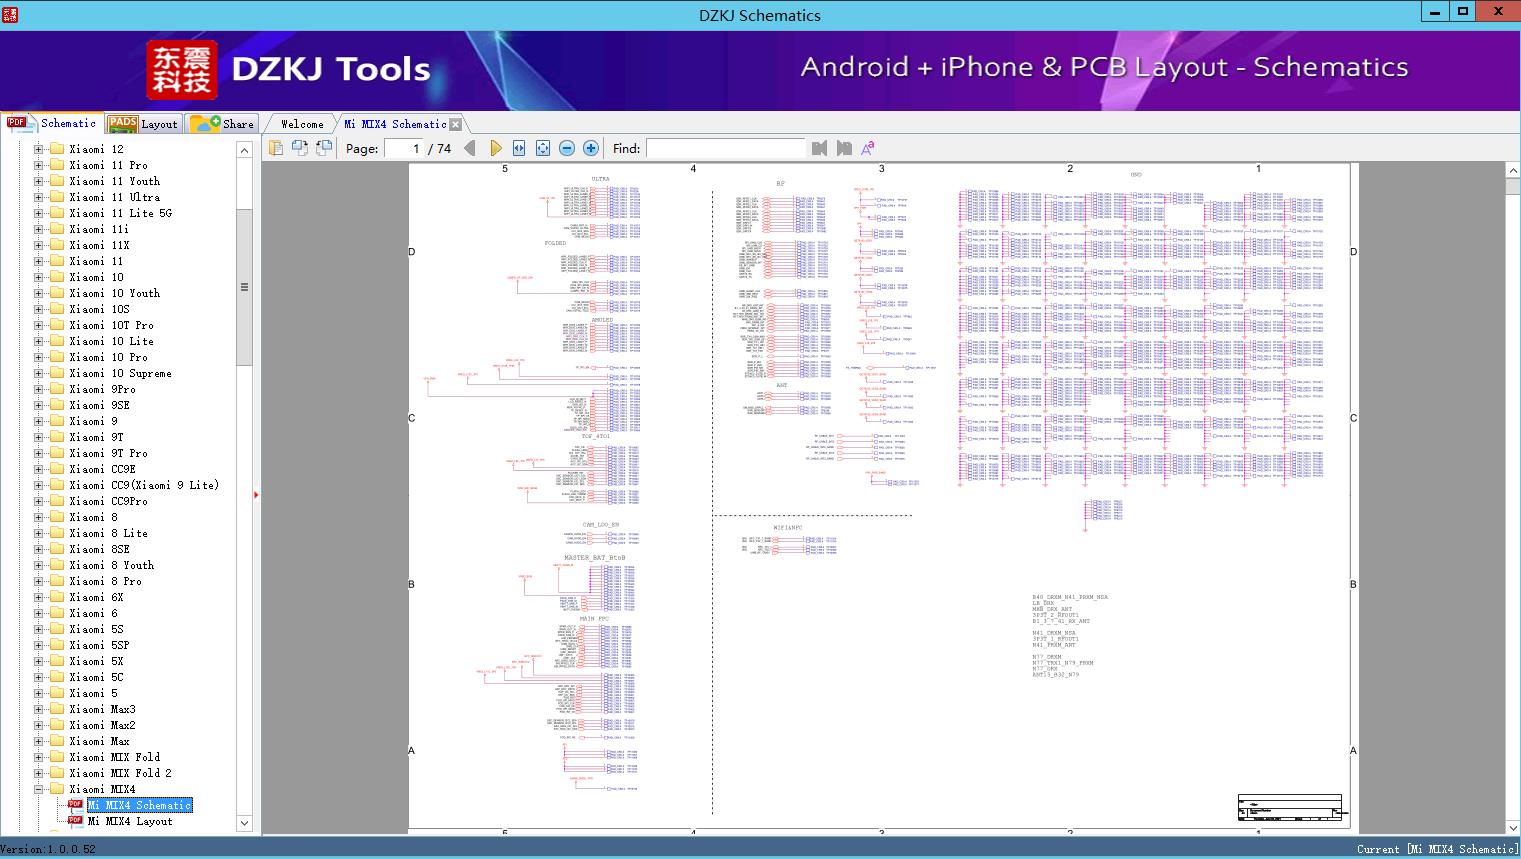
Task: Click the Xiaomi MIX Fold folder icon
Action: pyautogui.click(x=57, y=757)
